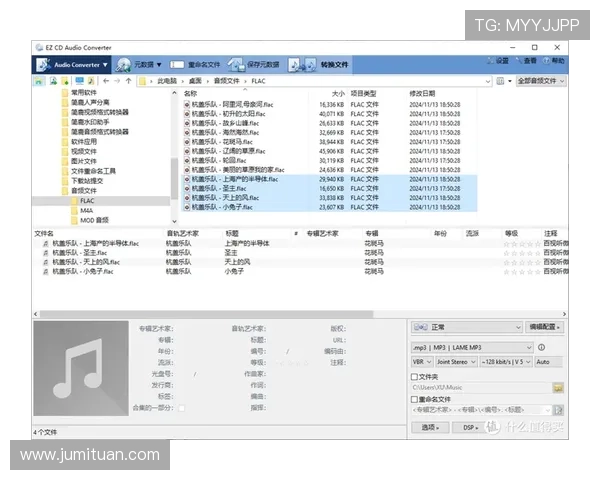Sort files by 大小 column header
This screenshot has width=600, height=480.
click(x=338, y=94)
